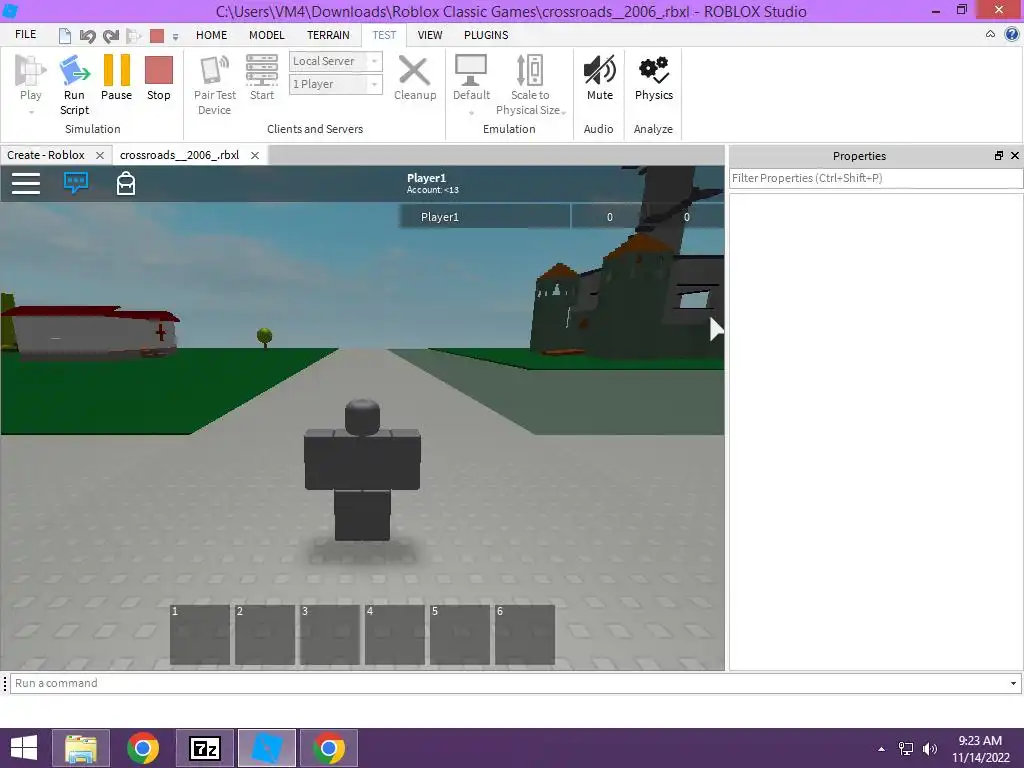Click the taskbar network icon
The height and width of the screenshot is (768, 1024).
pyautogui.click(x=906, y=749)
